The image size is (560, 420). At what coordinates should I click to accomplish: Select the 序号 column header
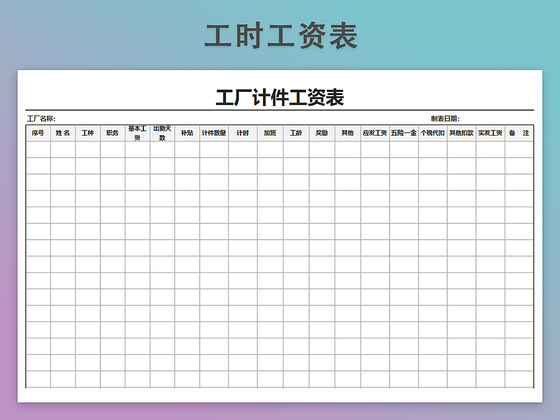click(38, 133)
